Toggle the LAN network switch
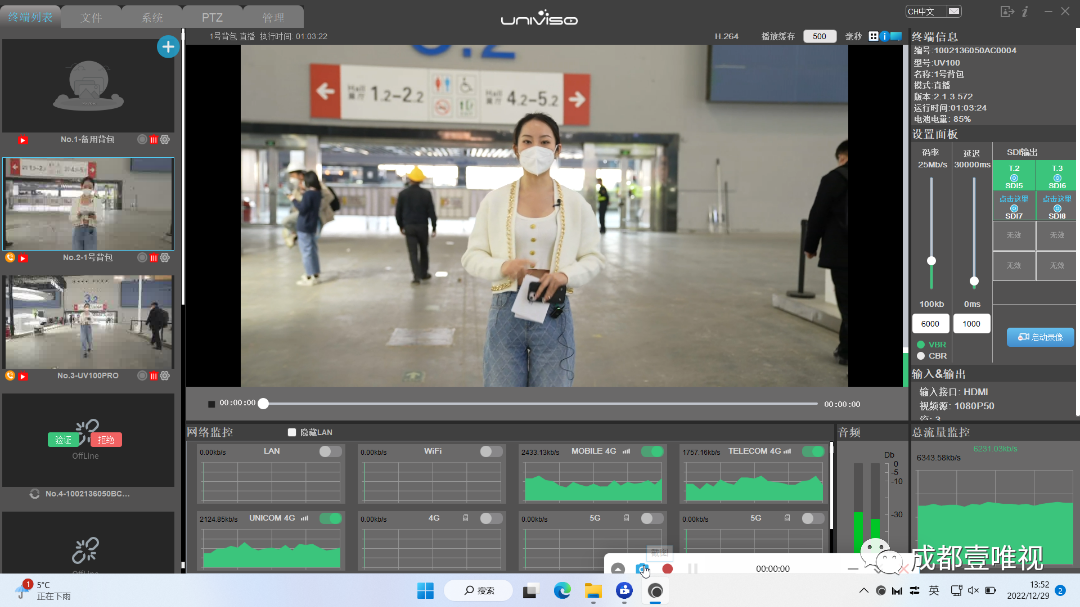This screenshot has width=1080, height=607. click(330, 451)
